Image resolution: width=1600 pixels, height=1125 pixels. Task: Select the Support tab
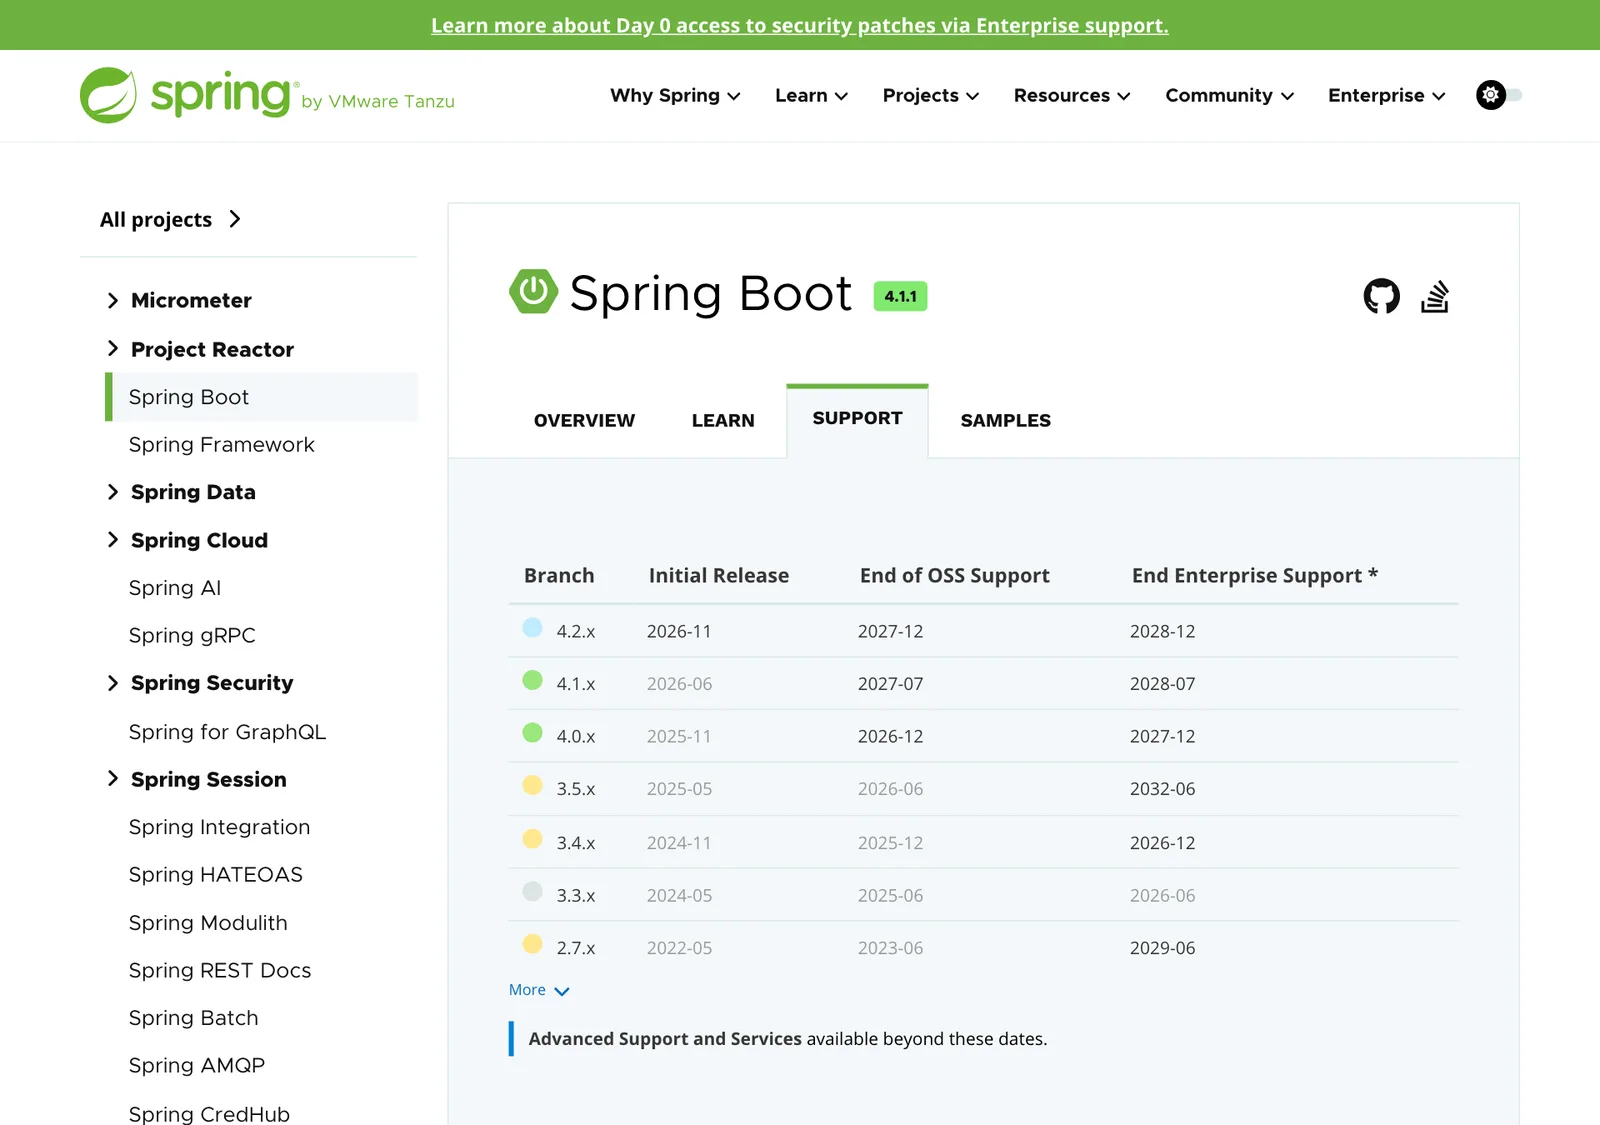[x=857, y=420]
